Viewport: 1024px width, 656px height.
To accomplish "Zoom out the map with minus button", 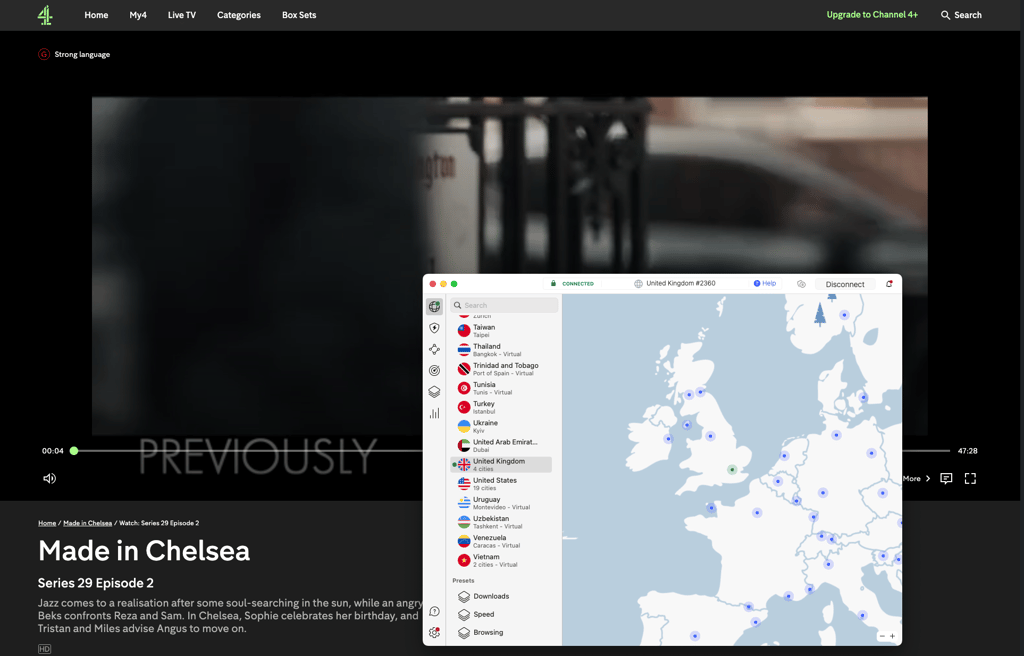I will (882, 636).
